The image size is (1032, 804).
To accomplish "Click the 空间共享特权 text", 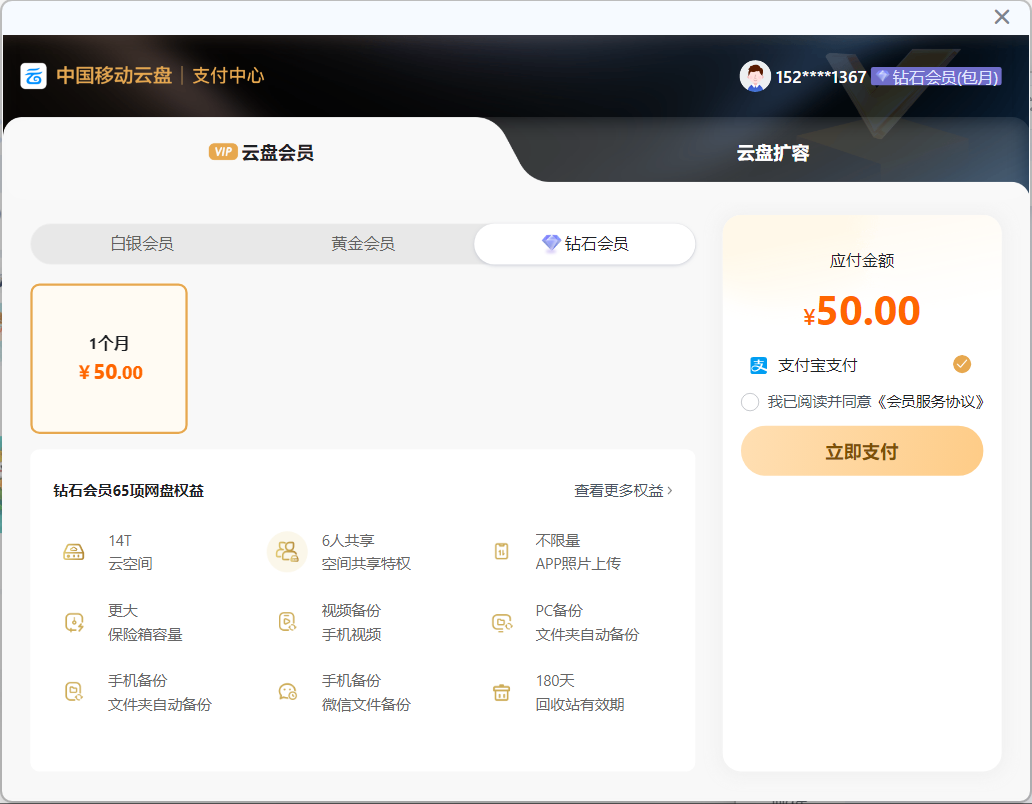I will [x=366, y=563].
